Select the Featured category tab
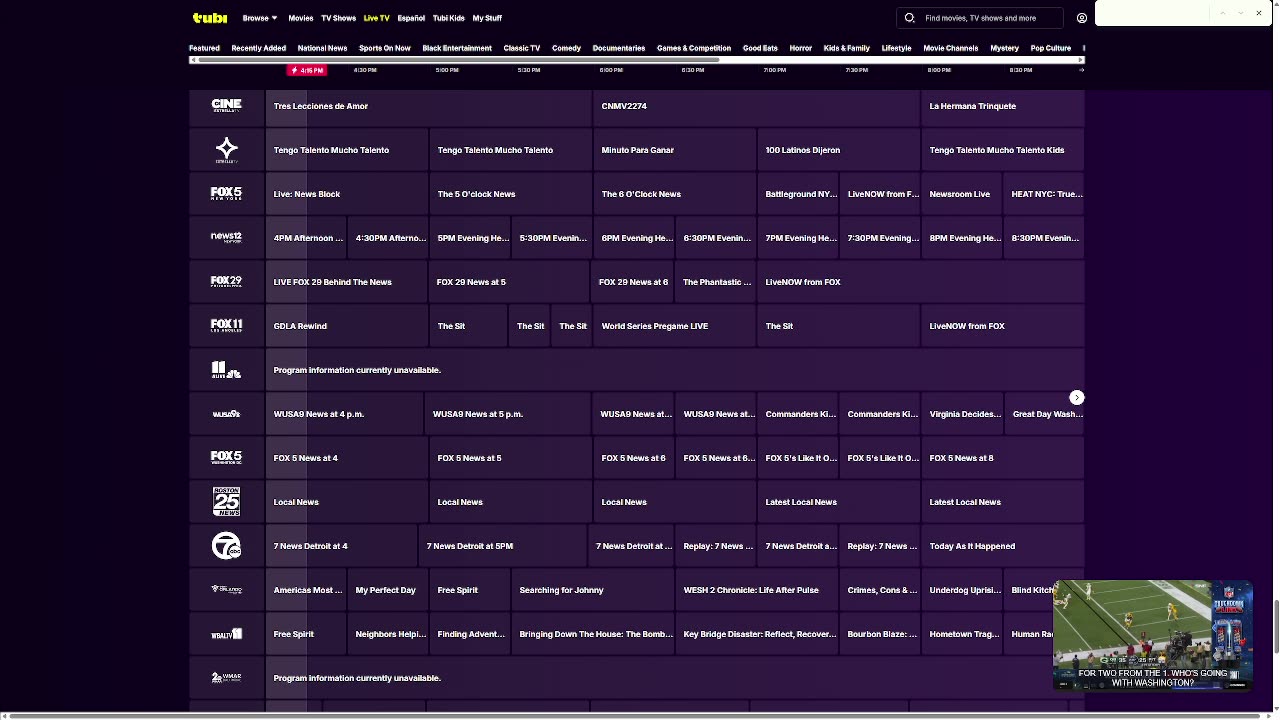The image size is (1280, 720). point(204,48)
